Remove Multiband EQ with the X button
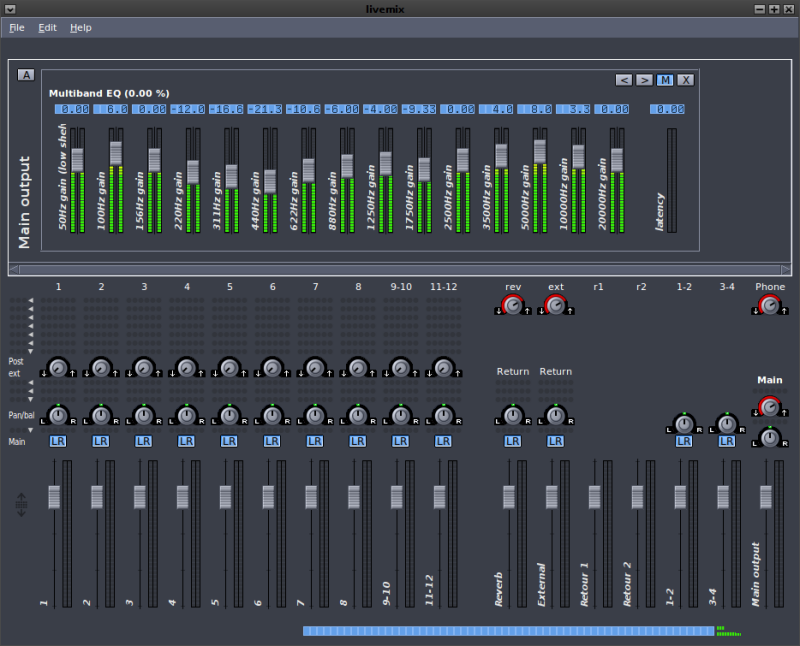Viewport: 800px width, 646px height. pos(685,80)
